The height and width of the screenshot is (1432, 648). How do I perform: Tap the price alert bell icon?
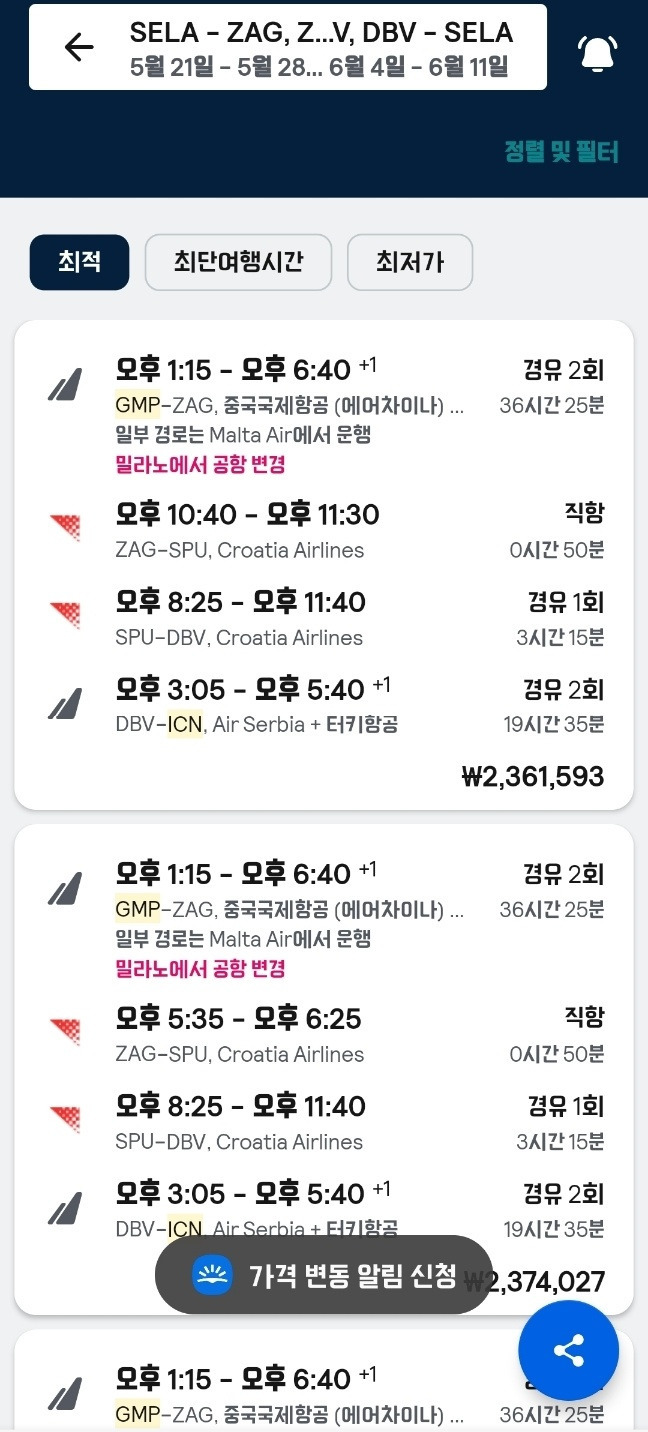click(x=597, y=52)
